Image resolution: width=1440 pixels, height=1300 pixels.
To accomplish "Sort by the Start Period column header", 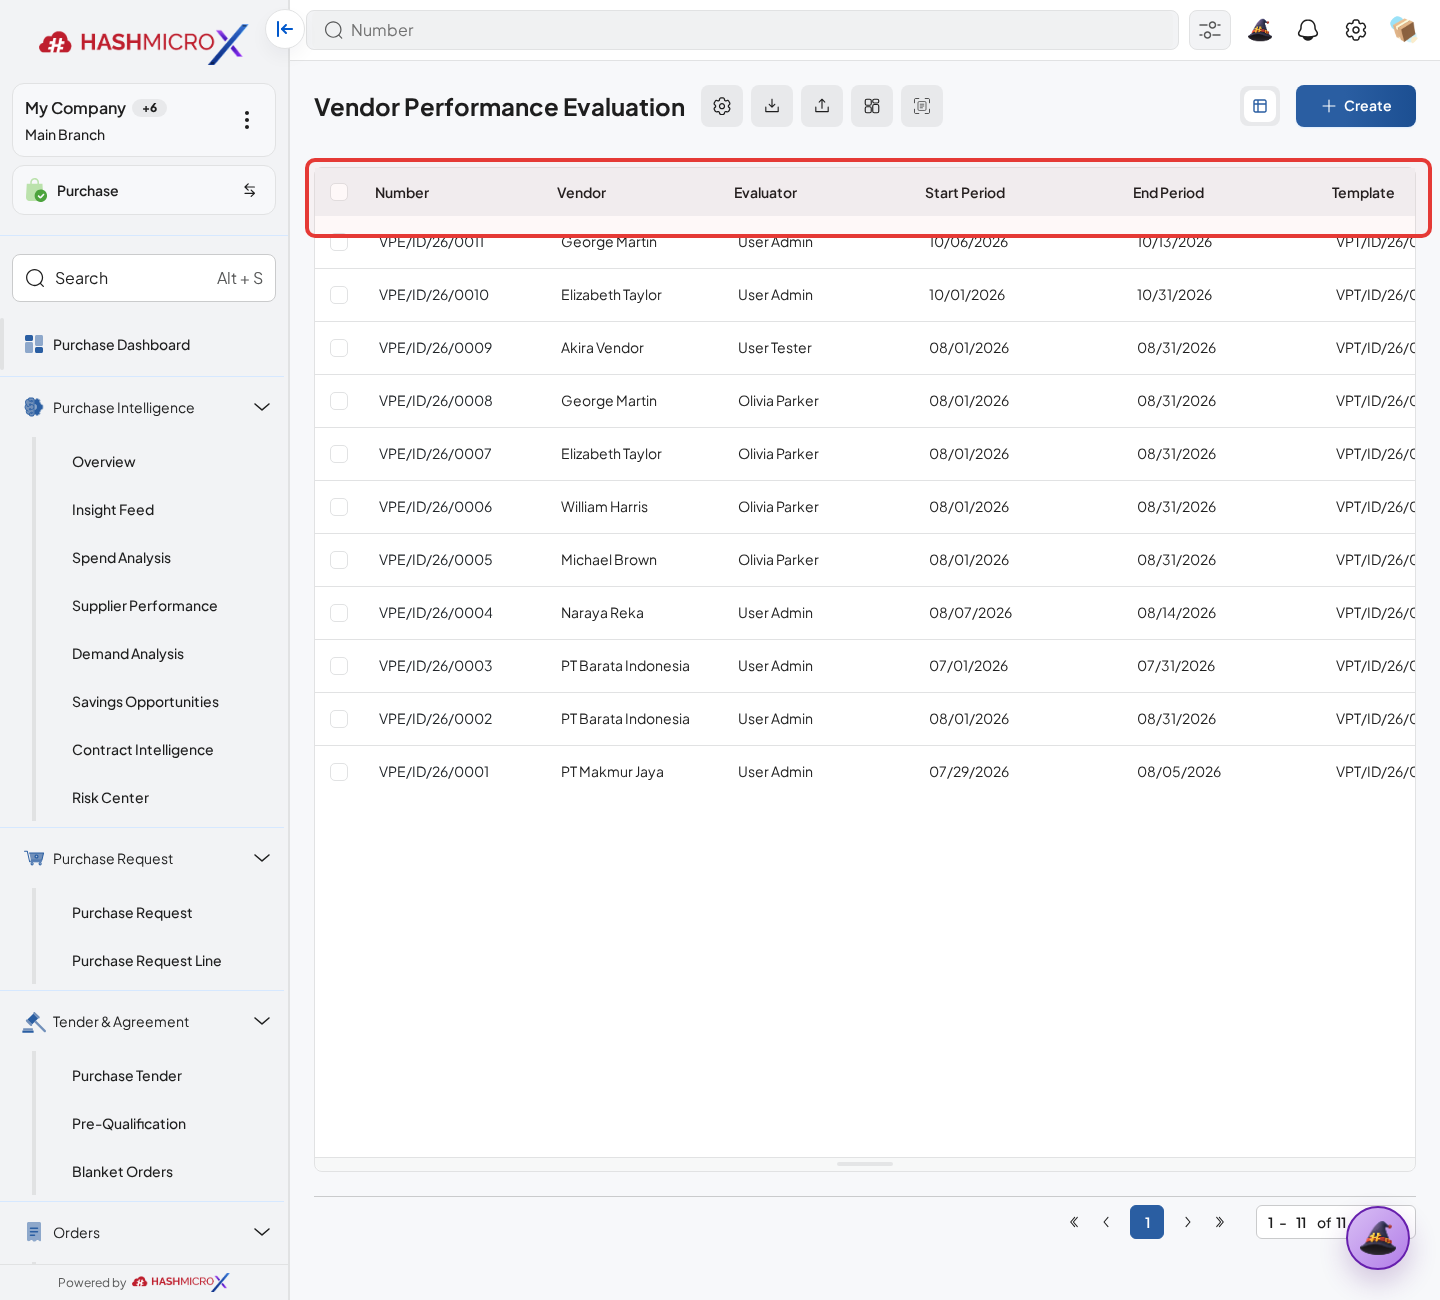I will pyautogui.click(x=965, y=193).
